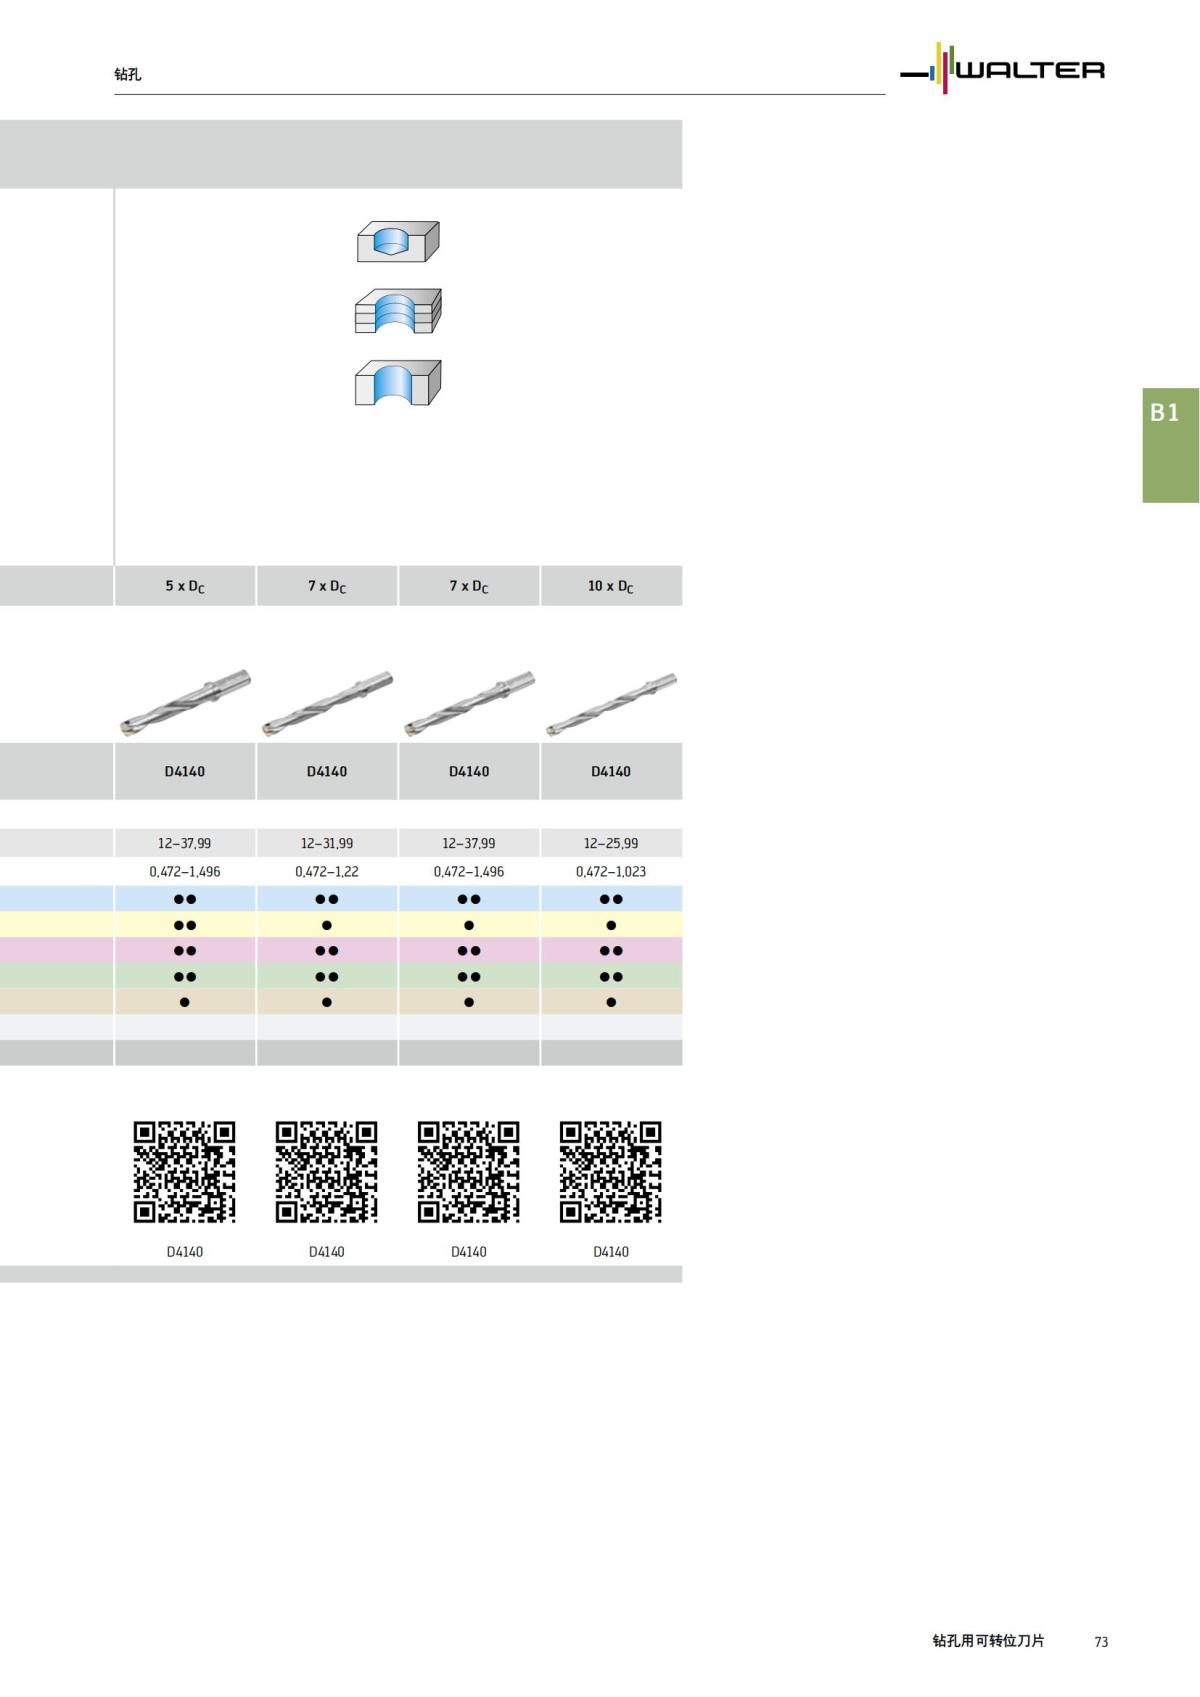Select the stacked plates drilling icon
Viewport: 1200px width, 1697px height.
point(398,311)
